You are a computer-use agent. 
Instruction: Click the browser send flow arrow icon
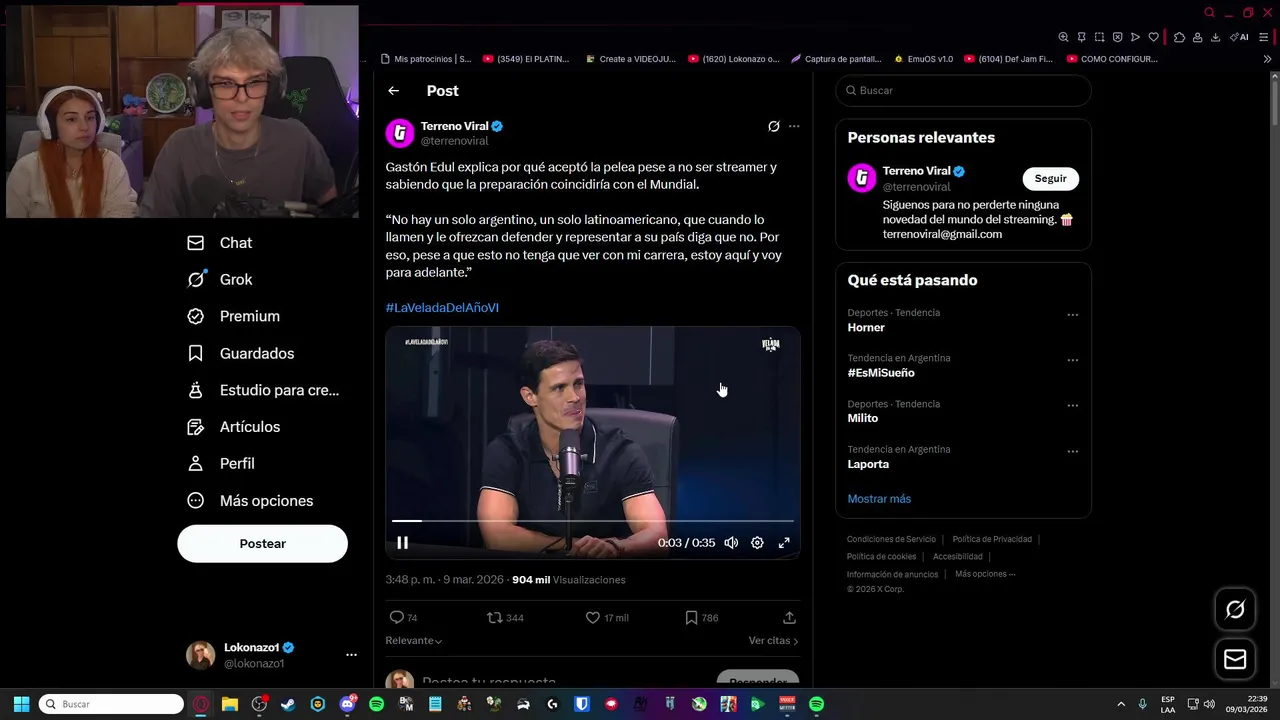[x=1135, y=37]
